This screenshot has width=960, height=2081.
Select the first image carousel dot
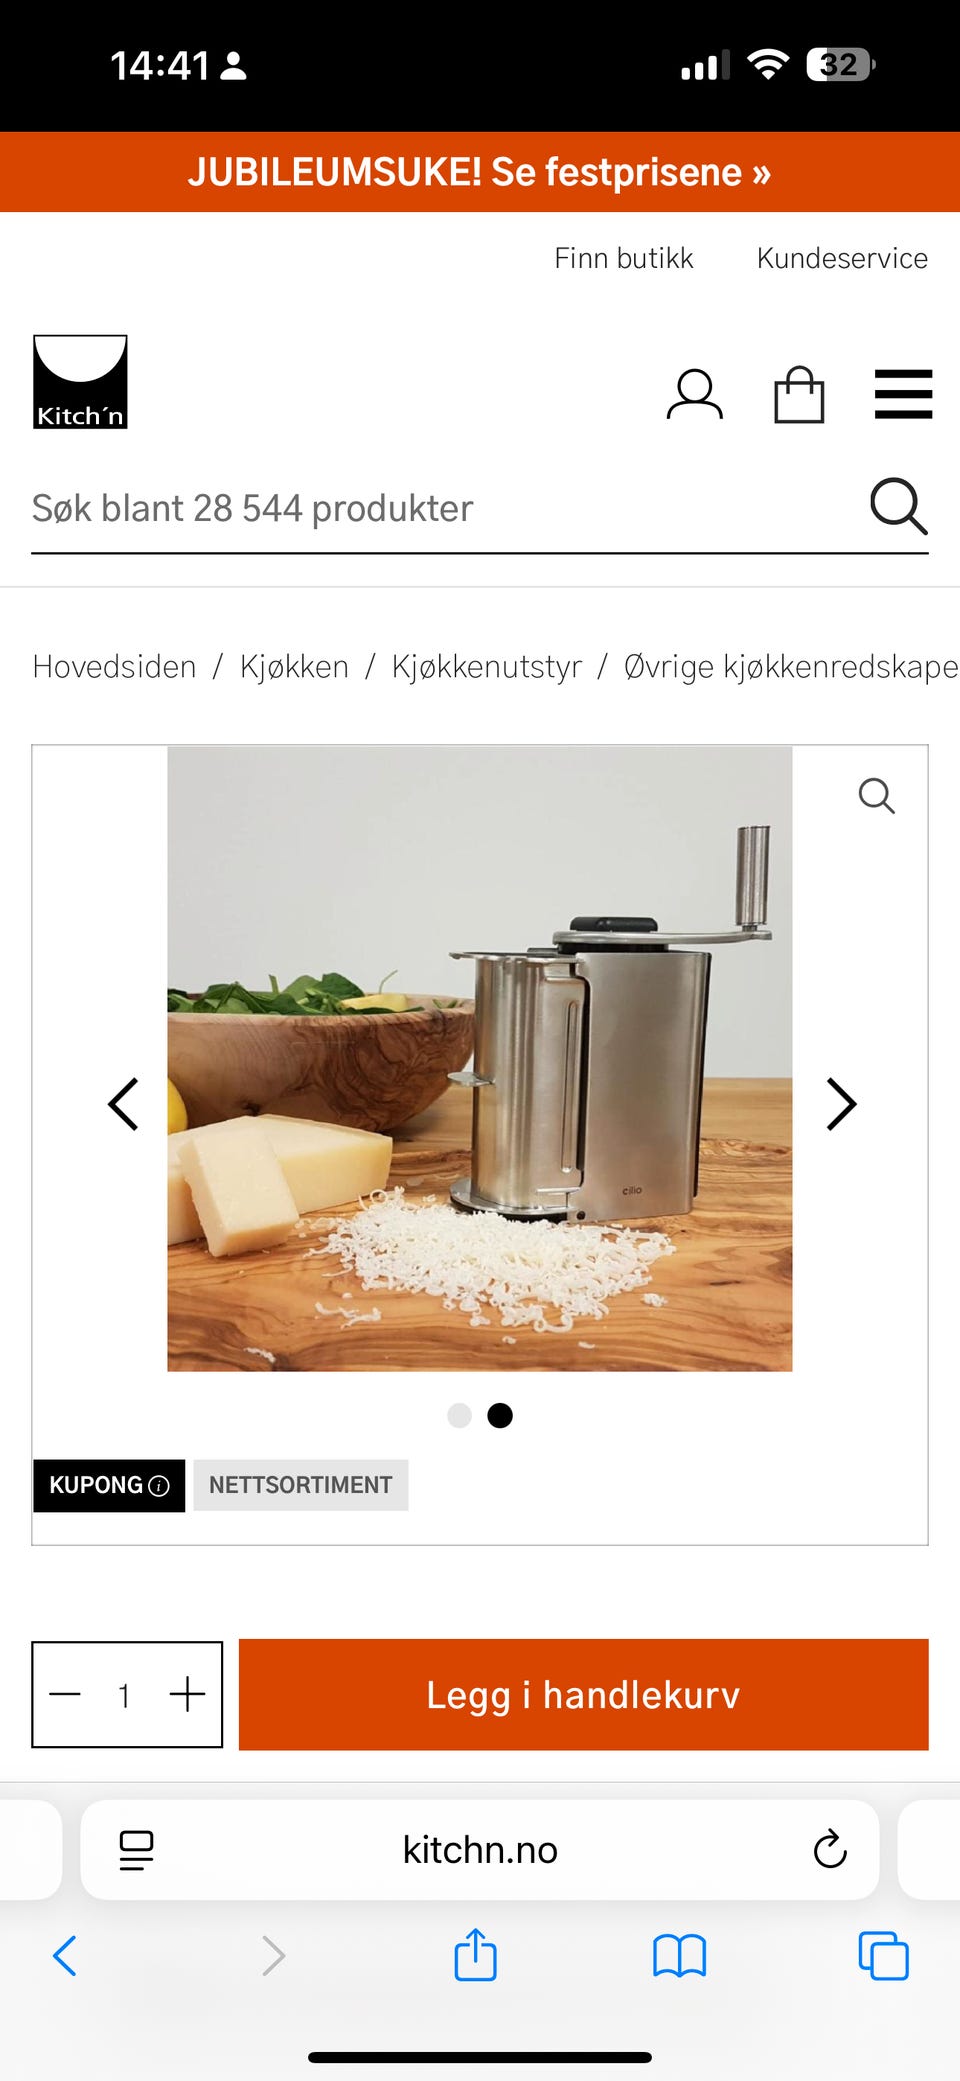tap(459, 1415)
